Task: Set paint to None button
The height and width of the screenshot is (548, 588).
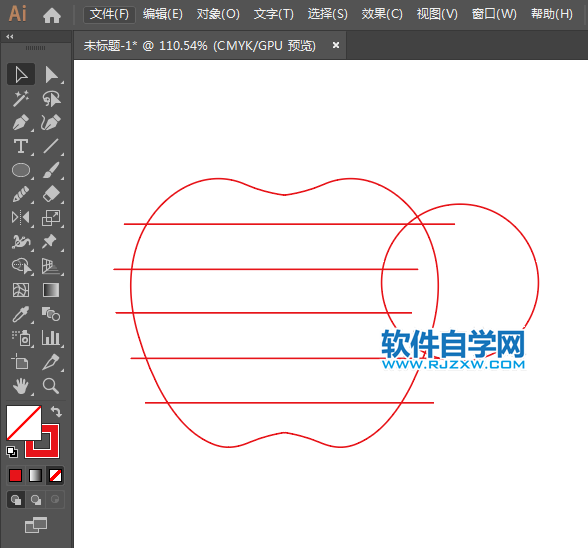Action: coord(56,476)
